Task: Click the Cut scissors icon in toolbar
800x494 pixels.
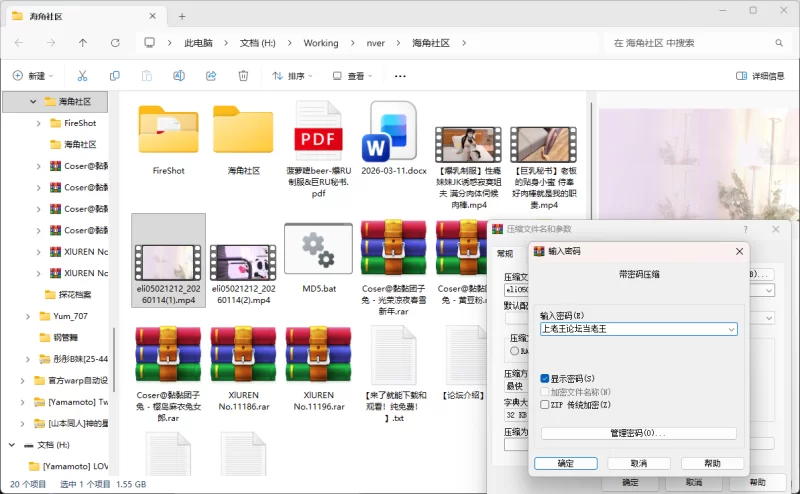Action: (x=83, y=76)
